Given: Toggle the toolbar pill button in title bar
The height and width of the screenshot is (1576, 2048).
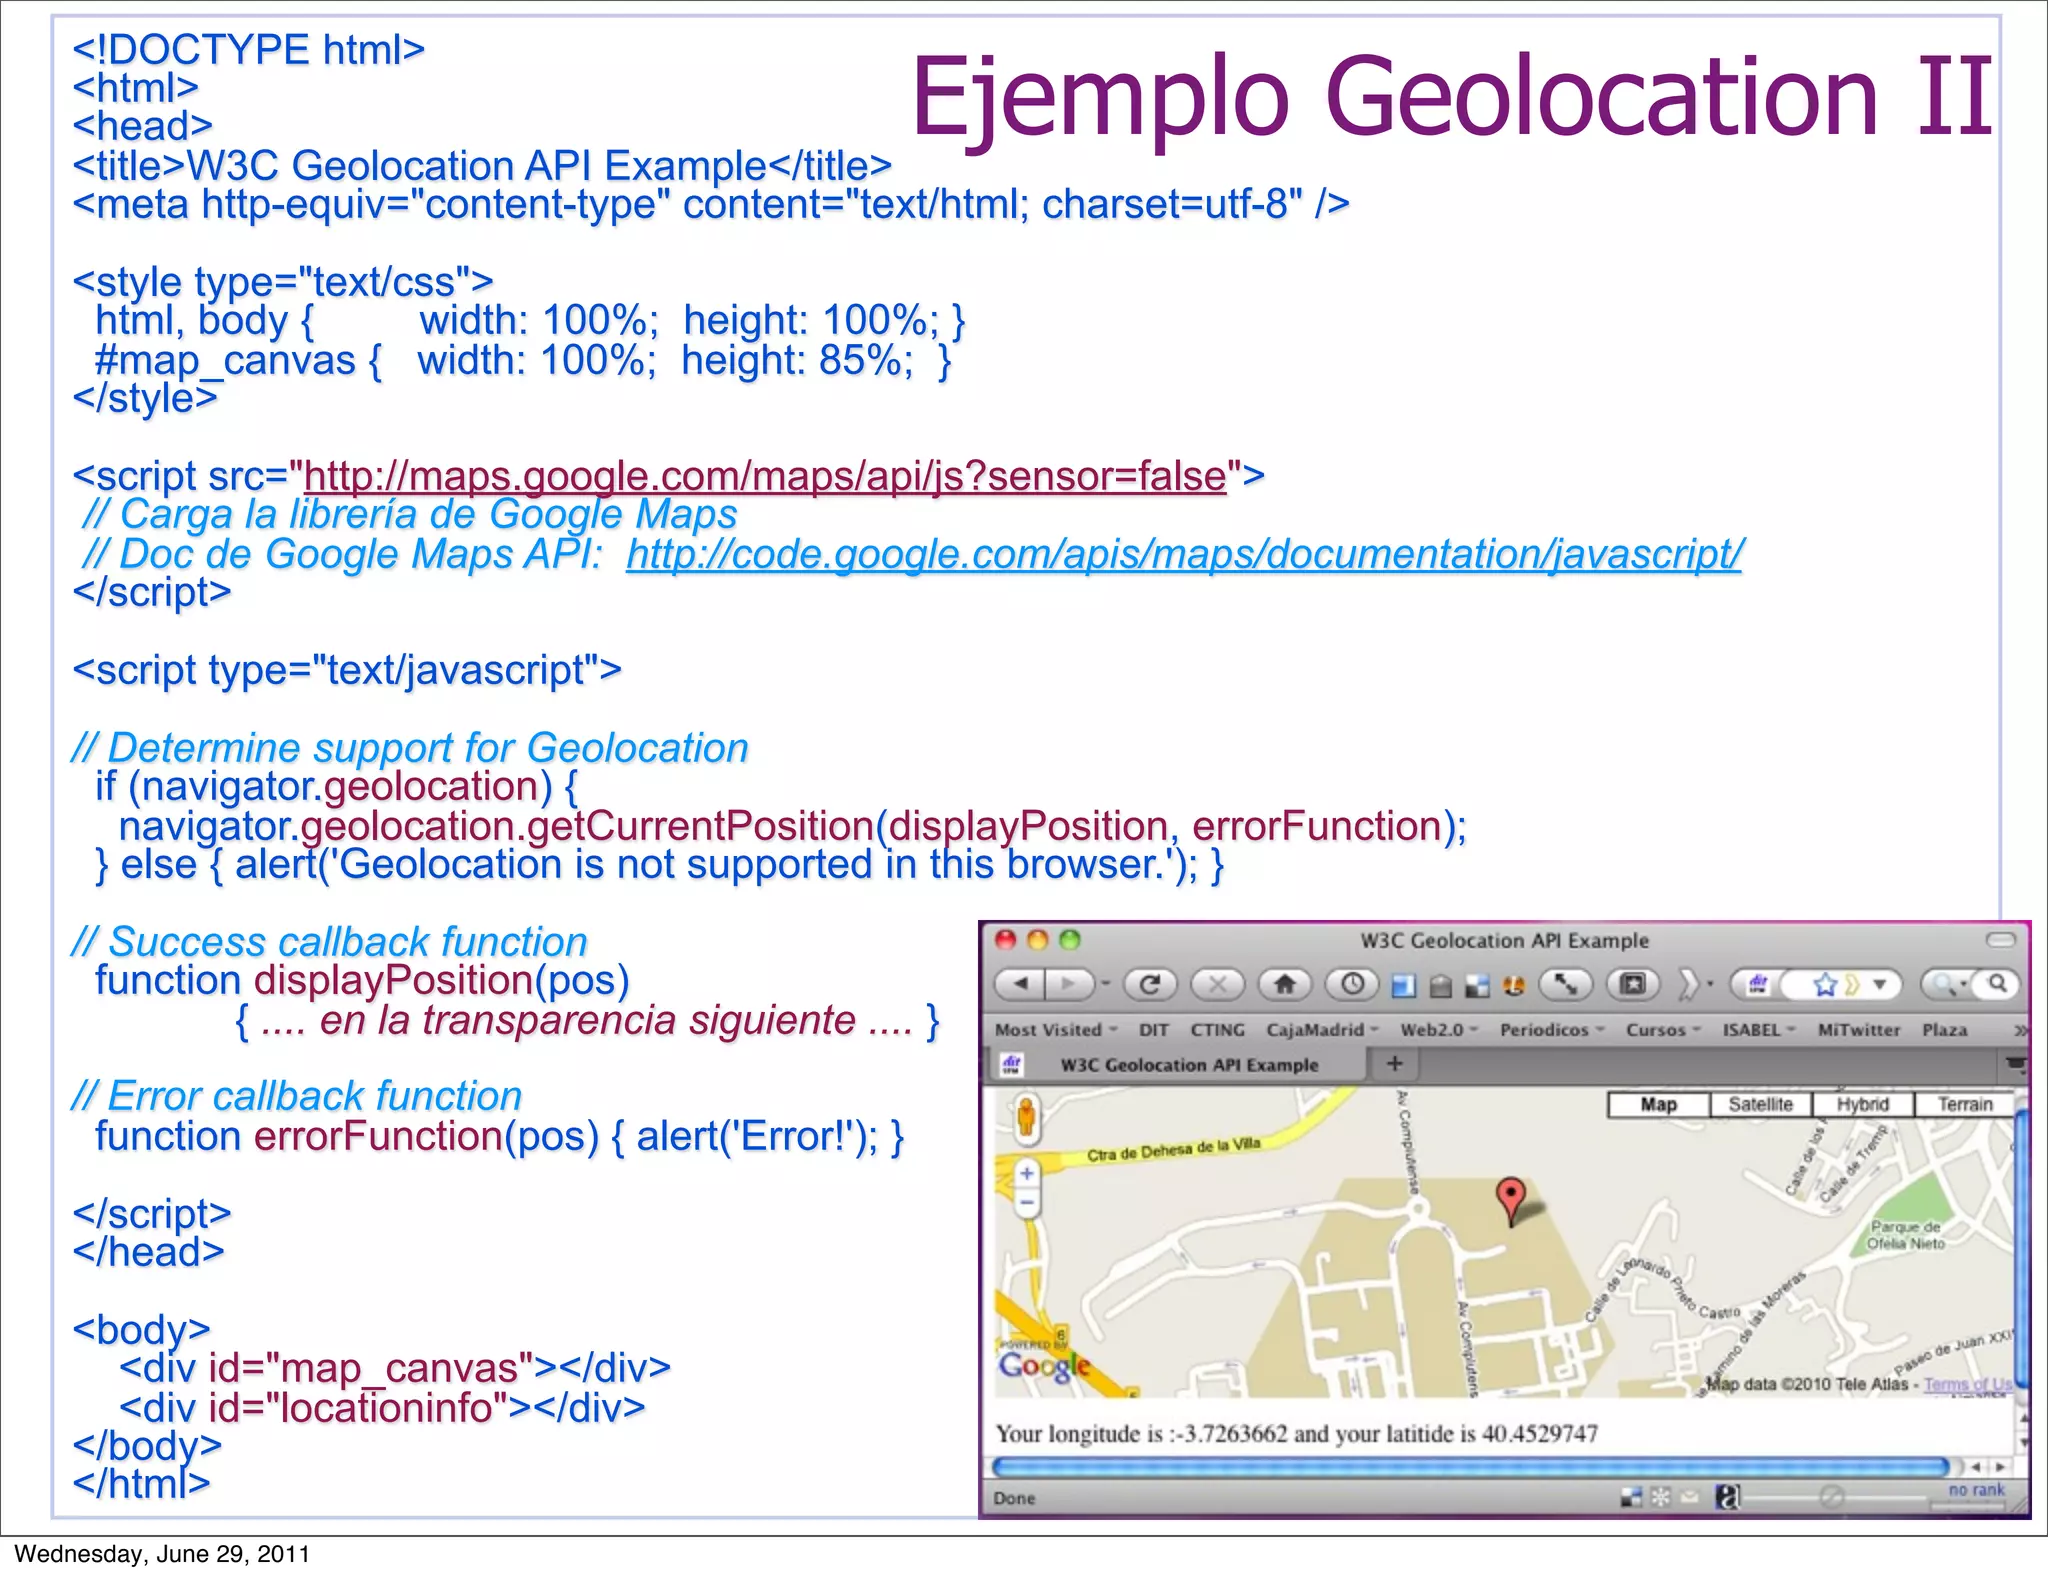Looking at the screenshot, I should tap(2000, 939).
